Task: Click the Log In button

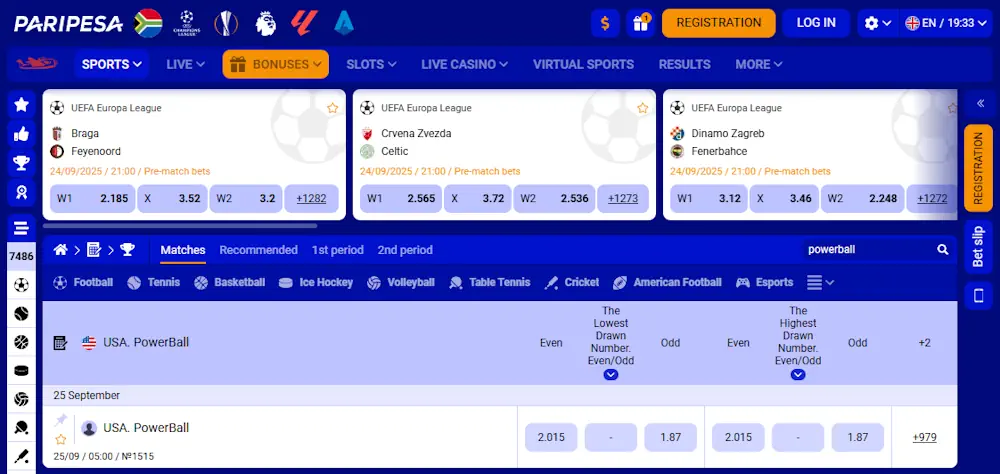Action: click(816, 23)
